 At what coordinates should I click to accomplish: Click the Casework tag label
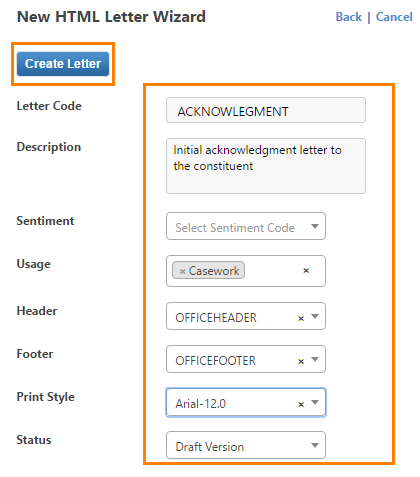pyautogui.click(x=214, y=271)
